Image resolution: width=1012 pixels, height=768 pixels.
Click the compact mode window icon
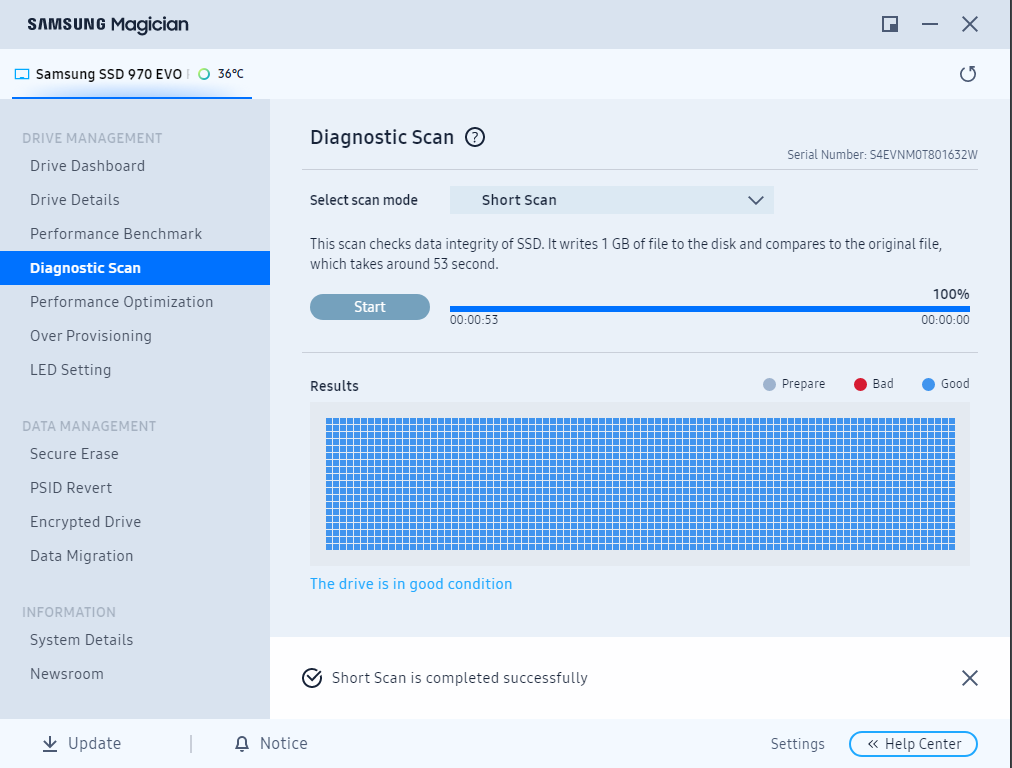(x=890, y=25)
